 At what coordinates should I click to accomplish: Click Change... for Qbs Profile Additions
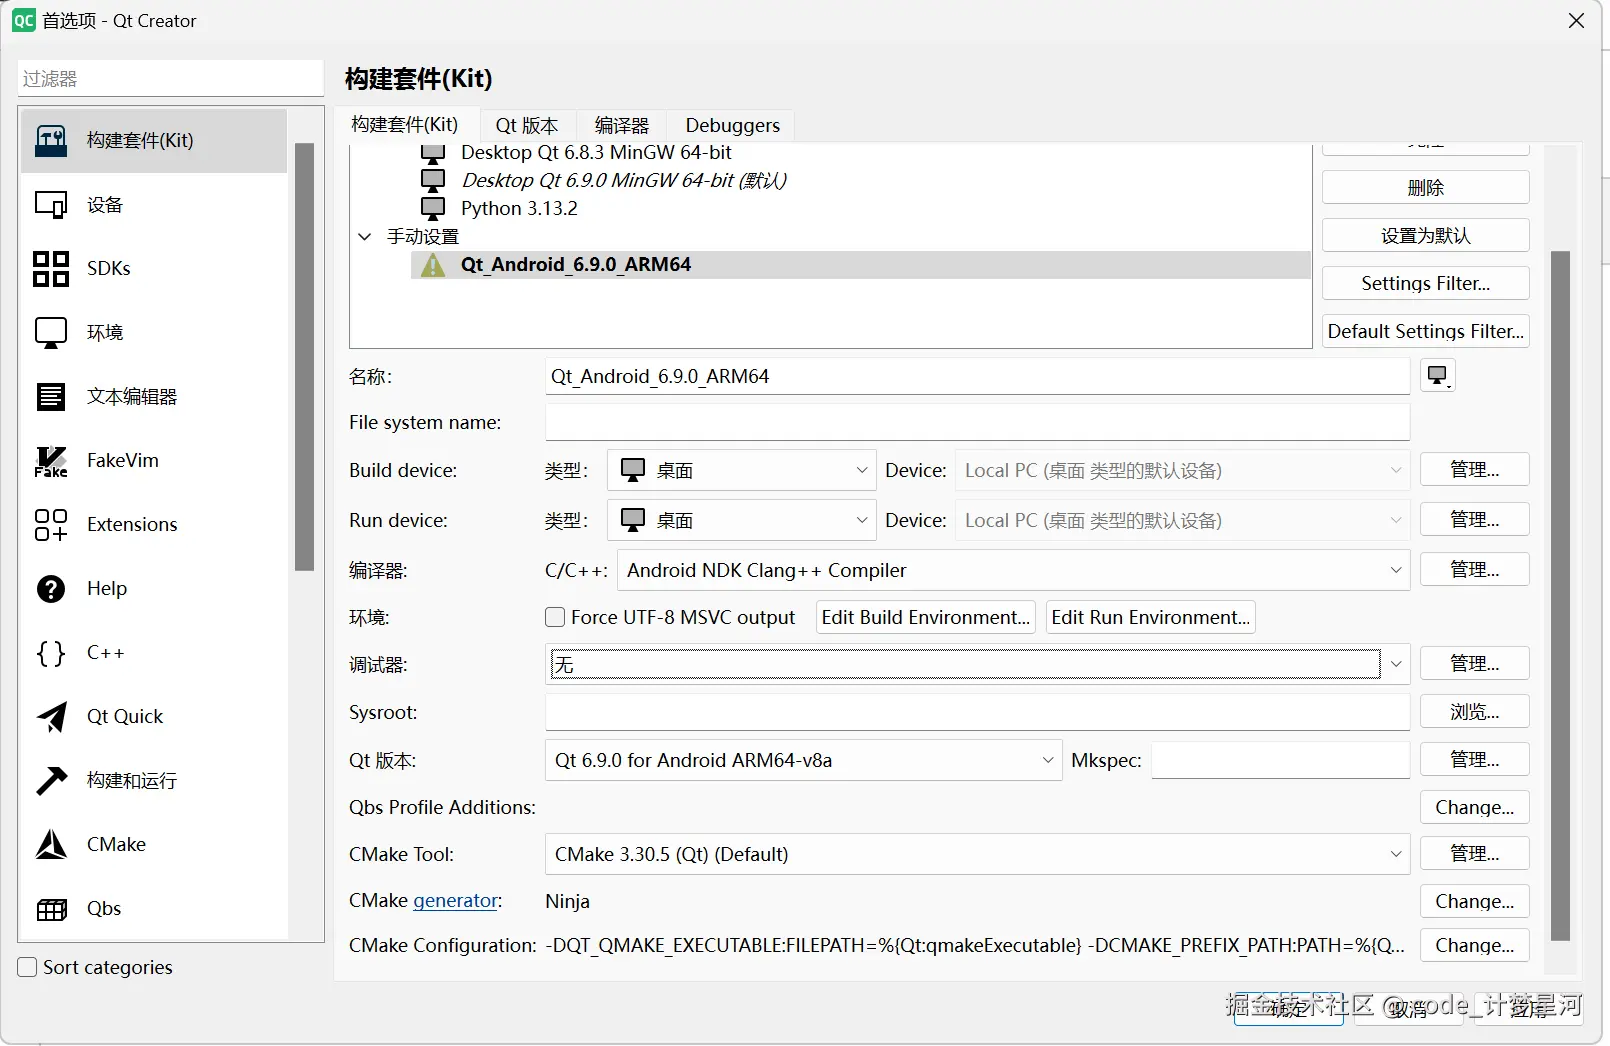coord(1475,807)
